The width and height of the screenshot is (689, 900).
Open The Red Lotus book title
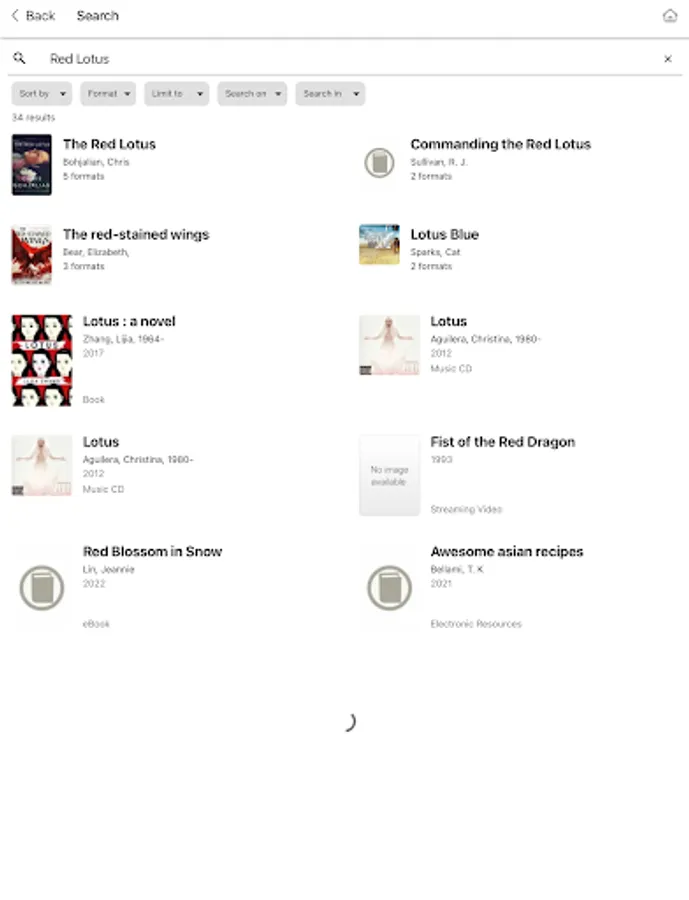point(109,144)
